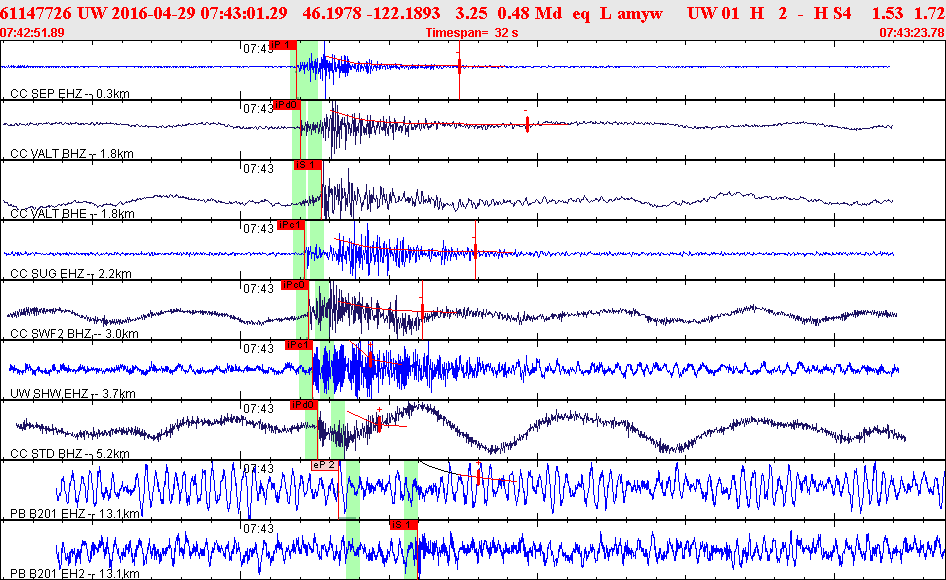Select the iS 1 pick flag on B201 EH2
The width and height of the screenshot is (946, 580).
tap(404, 524)
